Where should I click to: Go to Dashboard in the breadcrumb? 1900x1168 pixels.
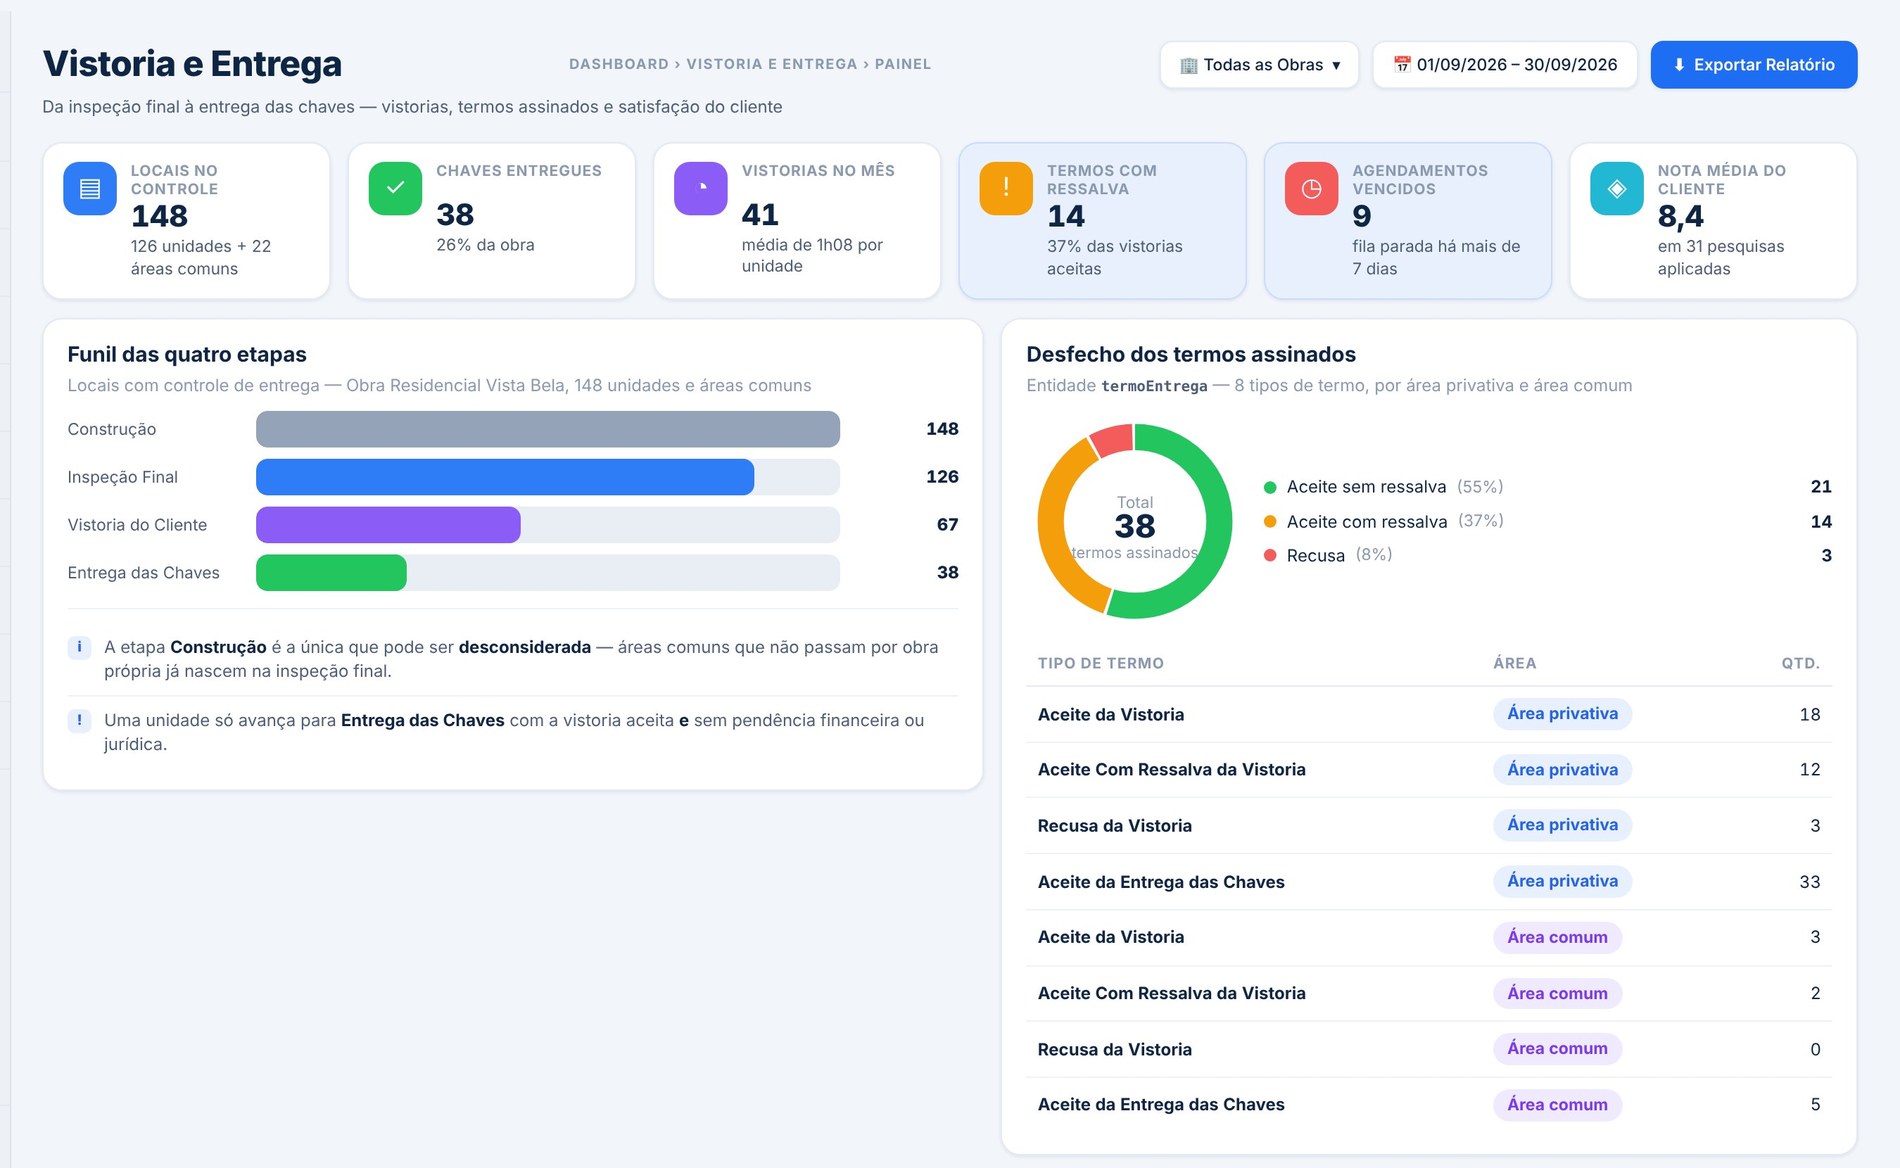point(619,64)
